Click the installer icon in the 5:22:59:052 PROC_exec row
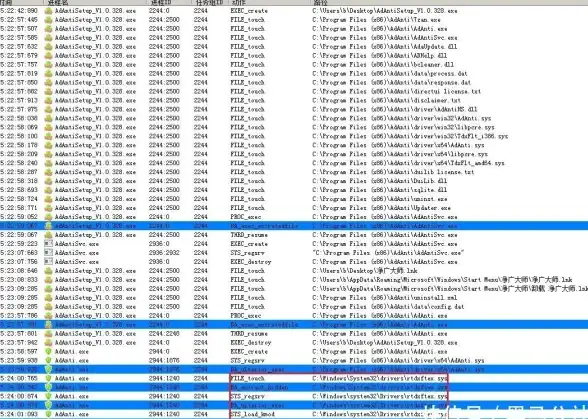This screenshot has height=419, width=588. click(x=48, y=217)
